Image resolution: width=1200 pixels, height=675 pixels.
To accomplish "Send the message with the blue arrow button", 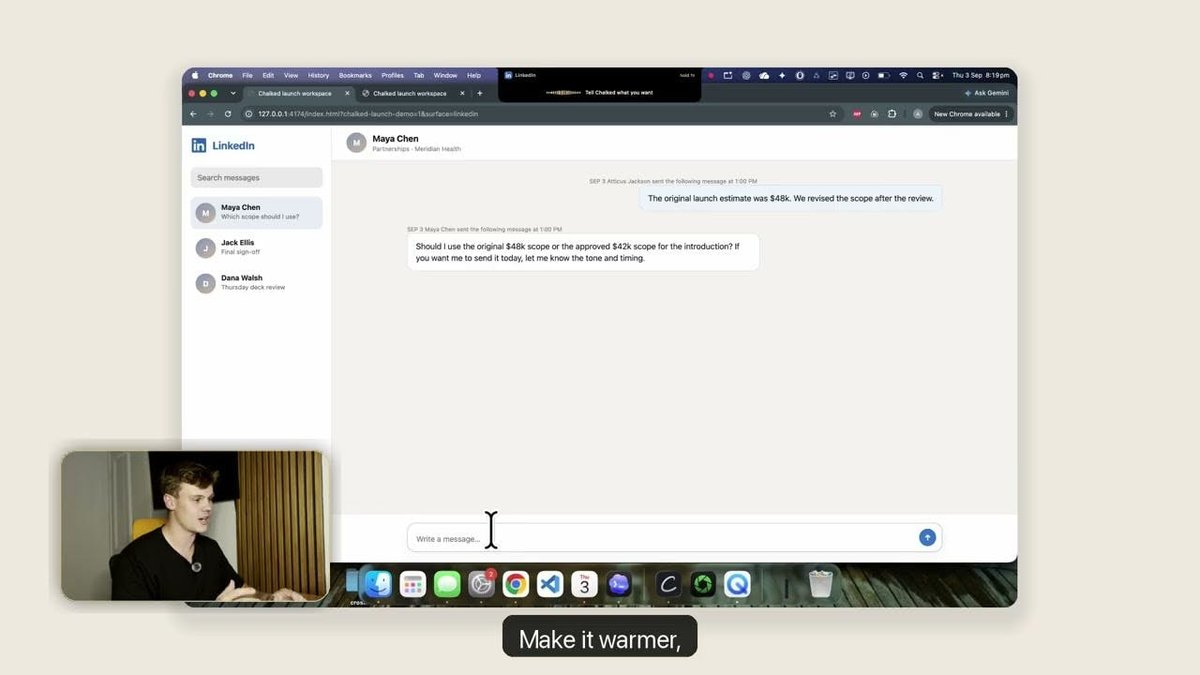I will coord(927,537).
